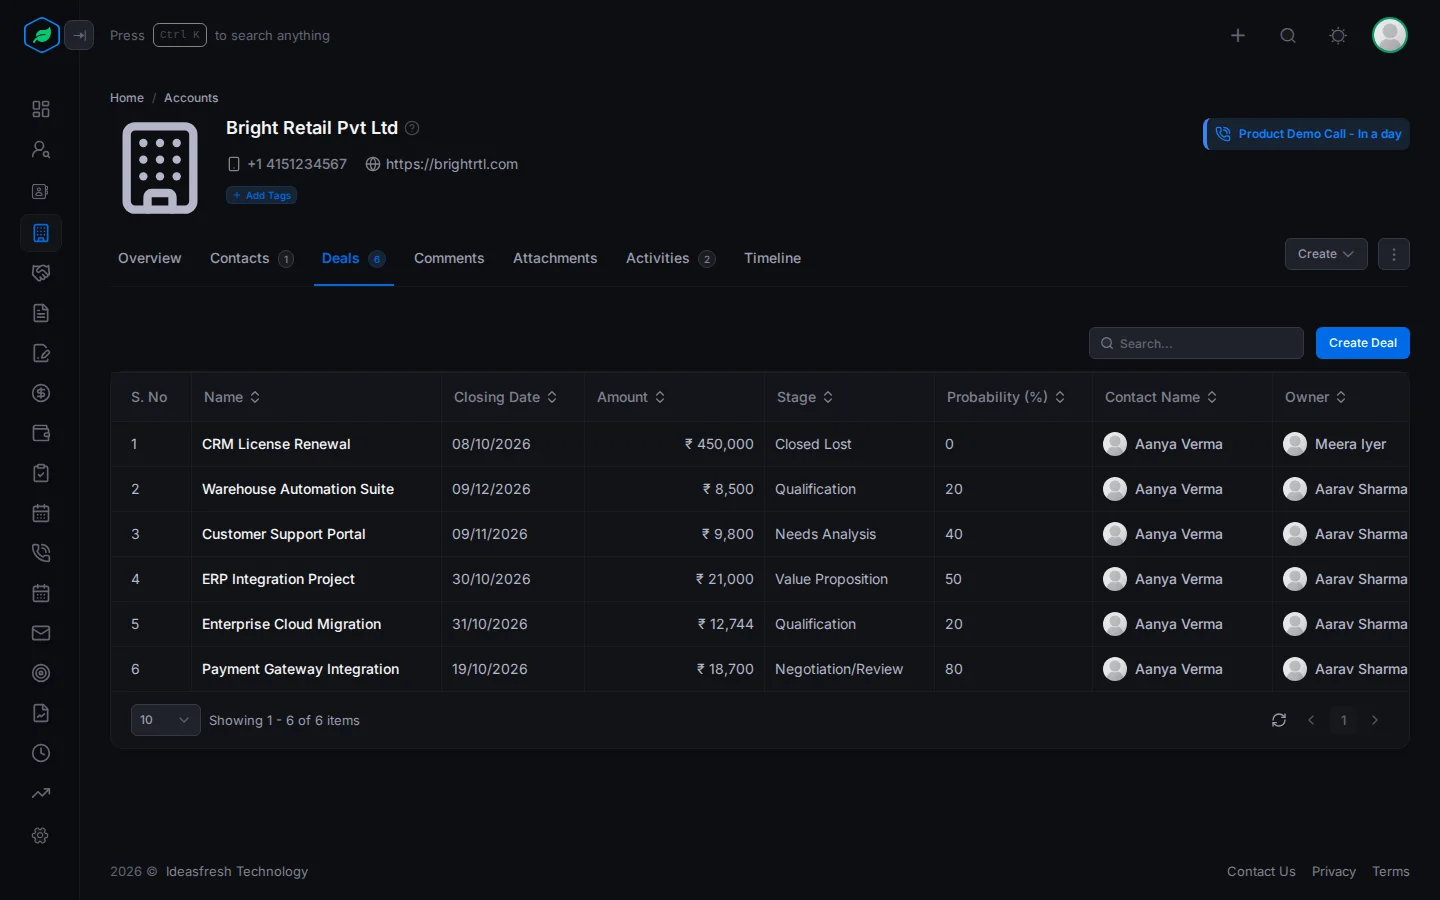Screen dimensions: 1440x900
Task: Click the header search magnifier icon
Action: pos(1288,35)
